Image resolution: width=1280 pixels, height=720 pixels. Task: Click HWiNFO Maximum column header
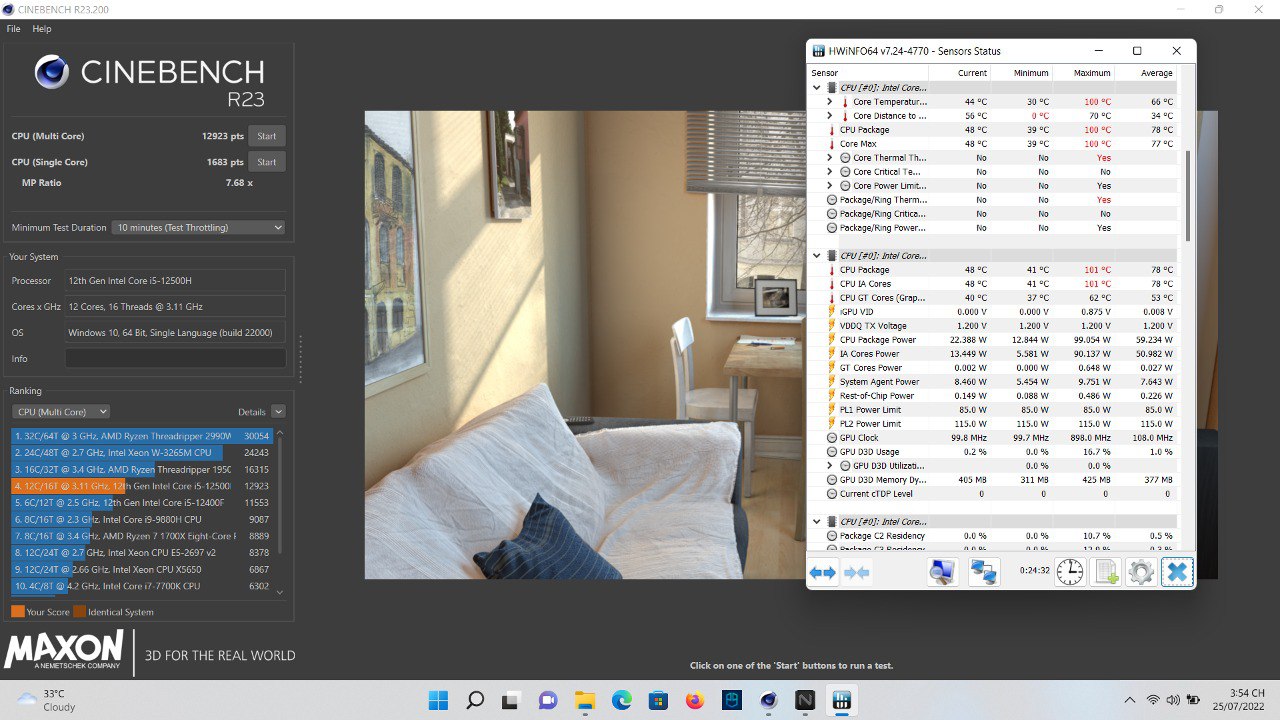pyautogui.click(x=1083, y=73)
